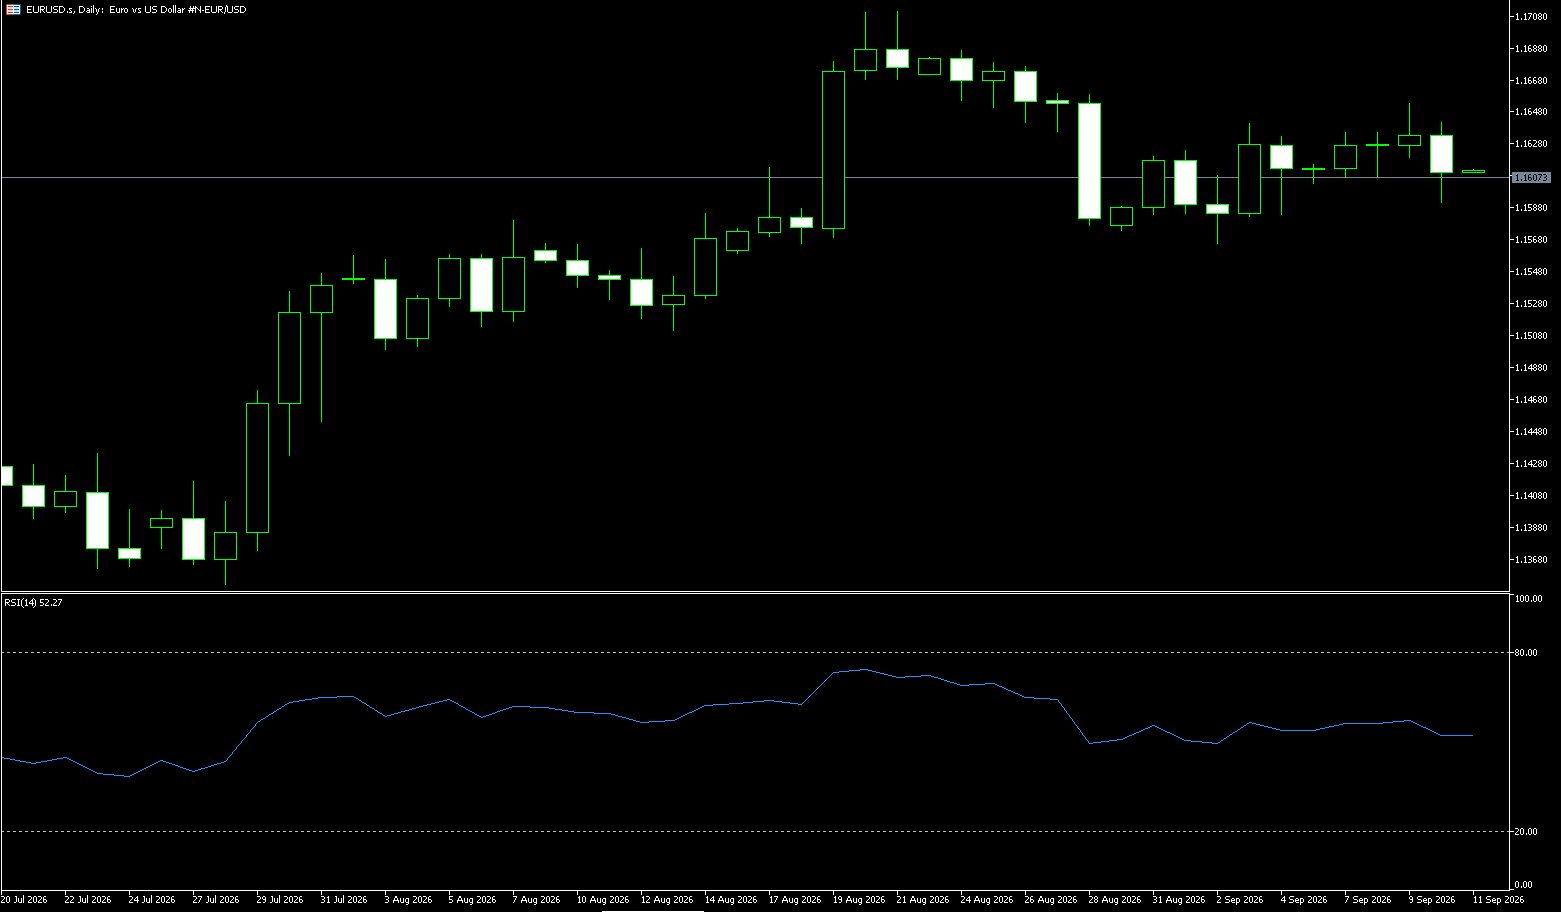This screenshot has height=912, width=1561.
Task: Select the current price tag 1.16073
Action: 1531,177
